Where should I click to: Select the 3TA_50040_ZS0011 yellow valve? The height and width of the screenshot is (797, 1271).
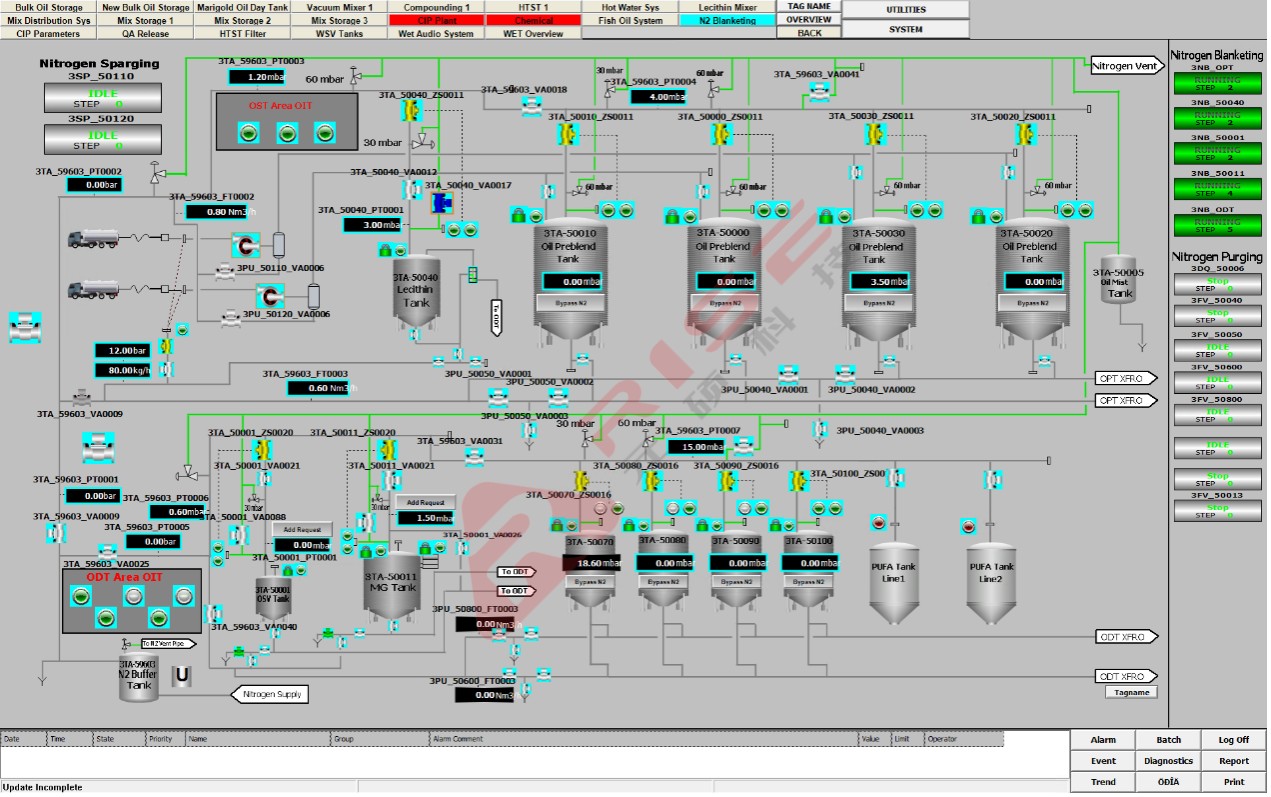[x=409, y=111]
